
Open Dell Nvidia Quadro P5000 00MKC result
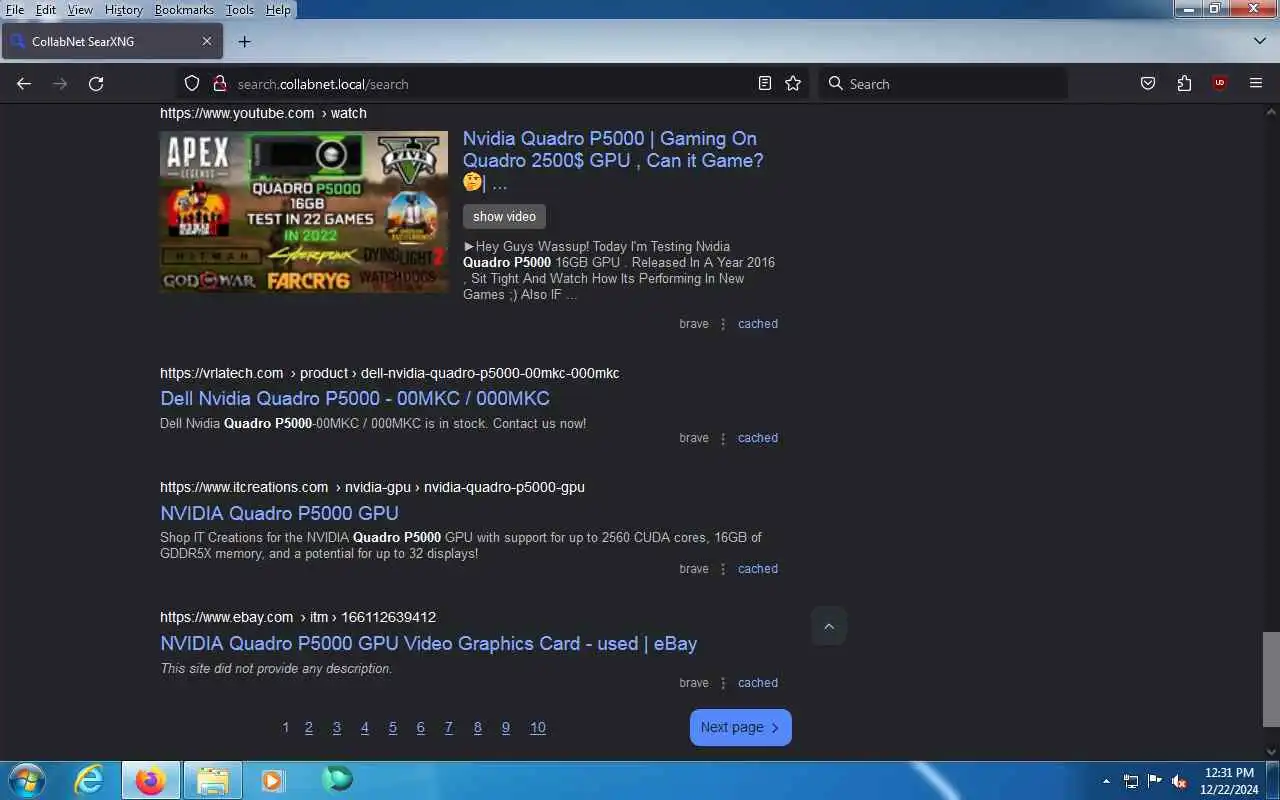coord(355,398)
